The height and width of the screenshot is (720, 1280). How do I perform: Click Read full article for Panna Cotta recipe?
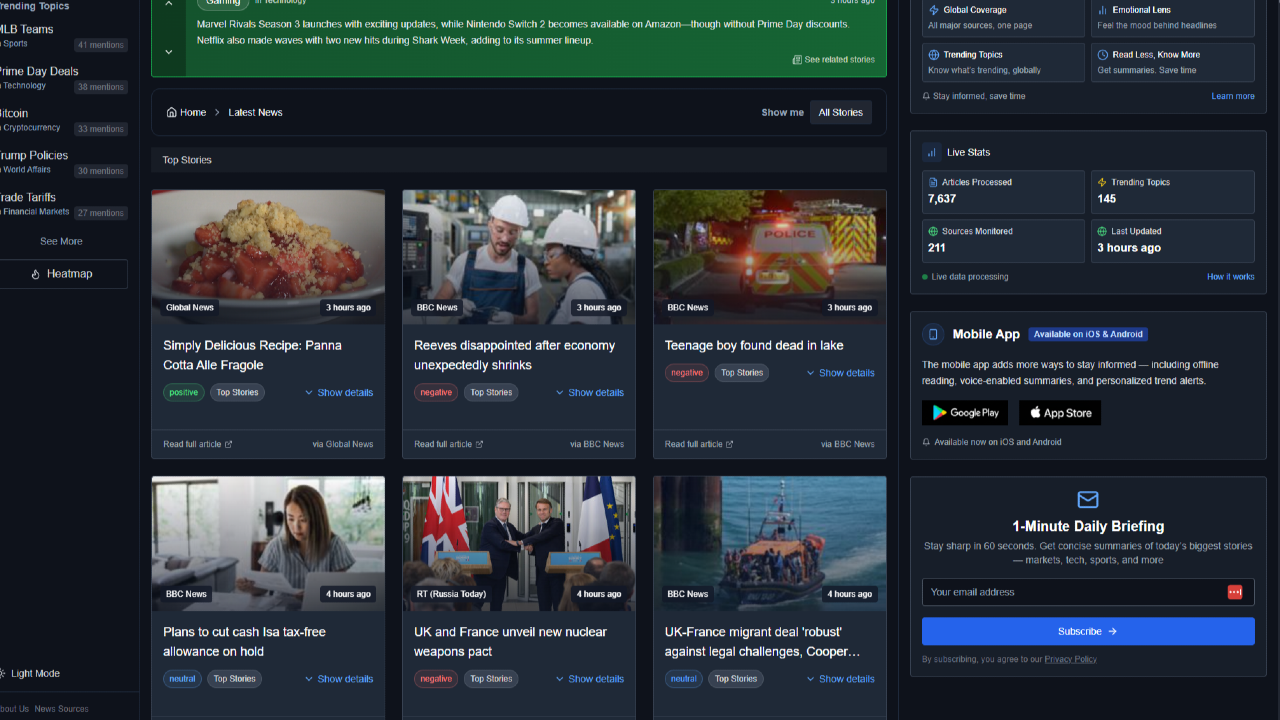point(197,444)
